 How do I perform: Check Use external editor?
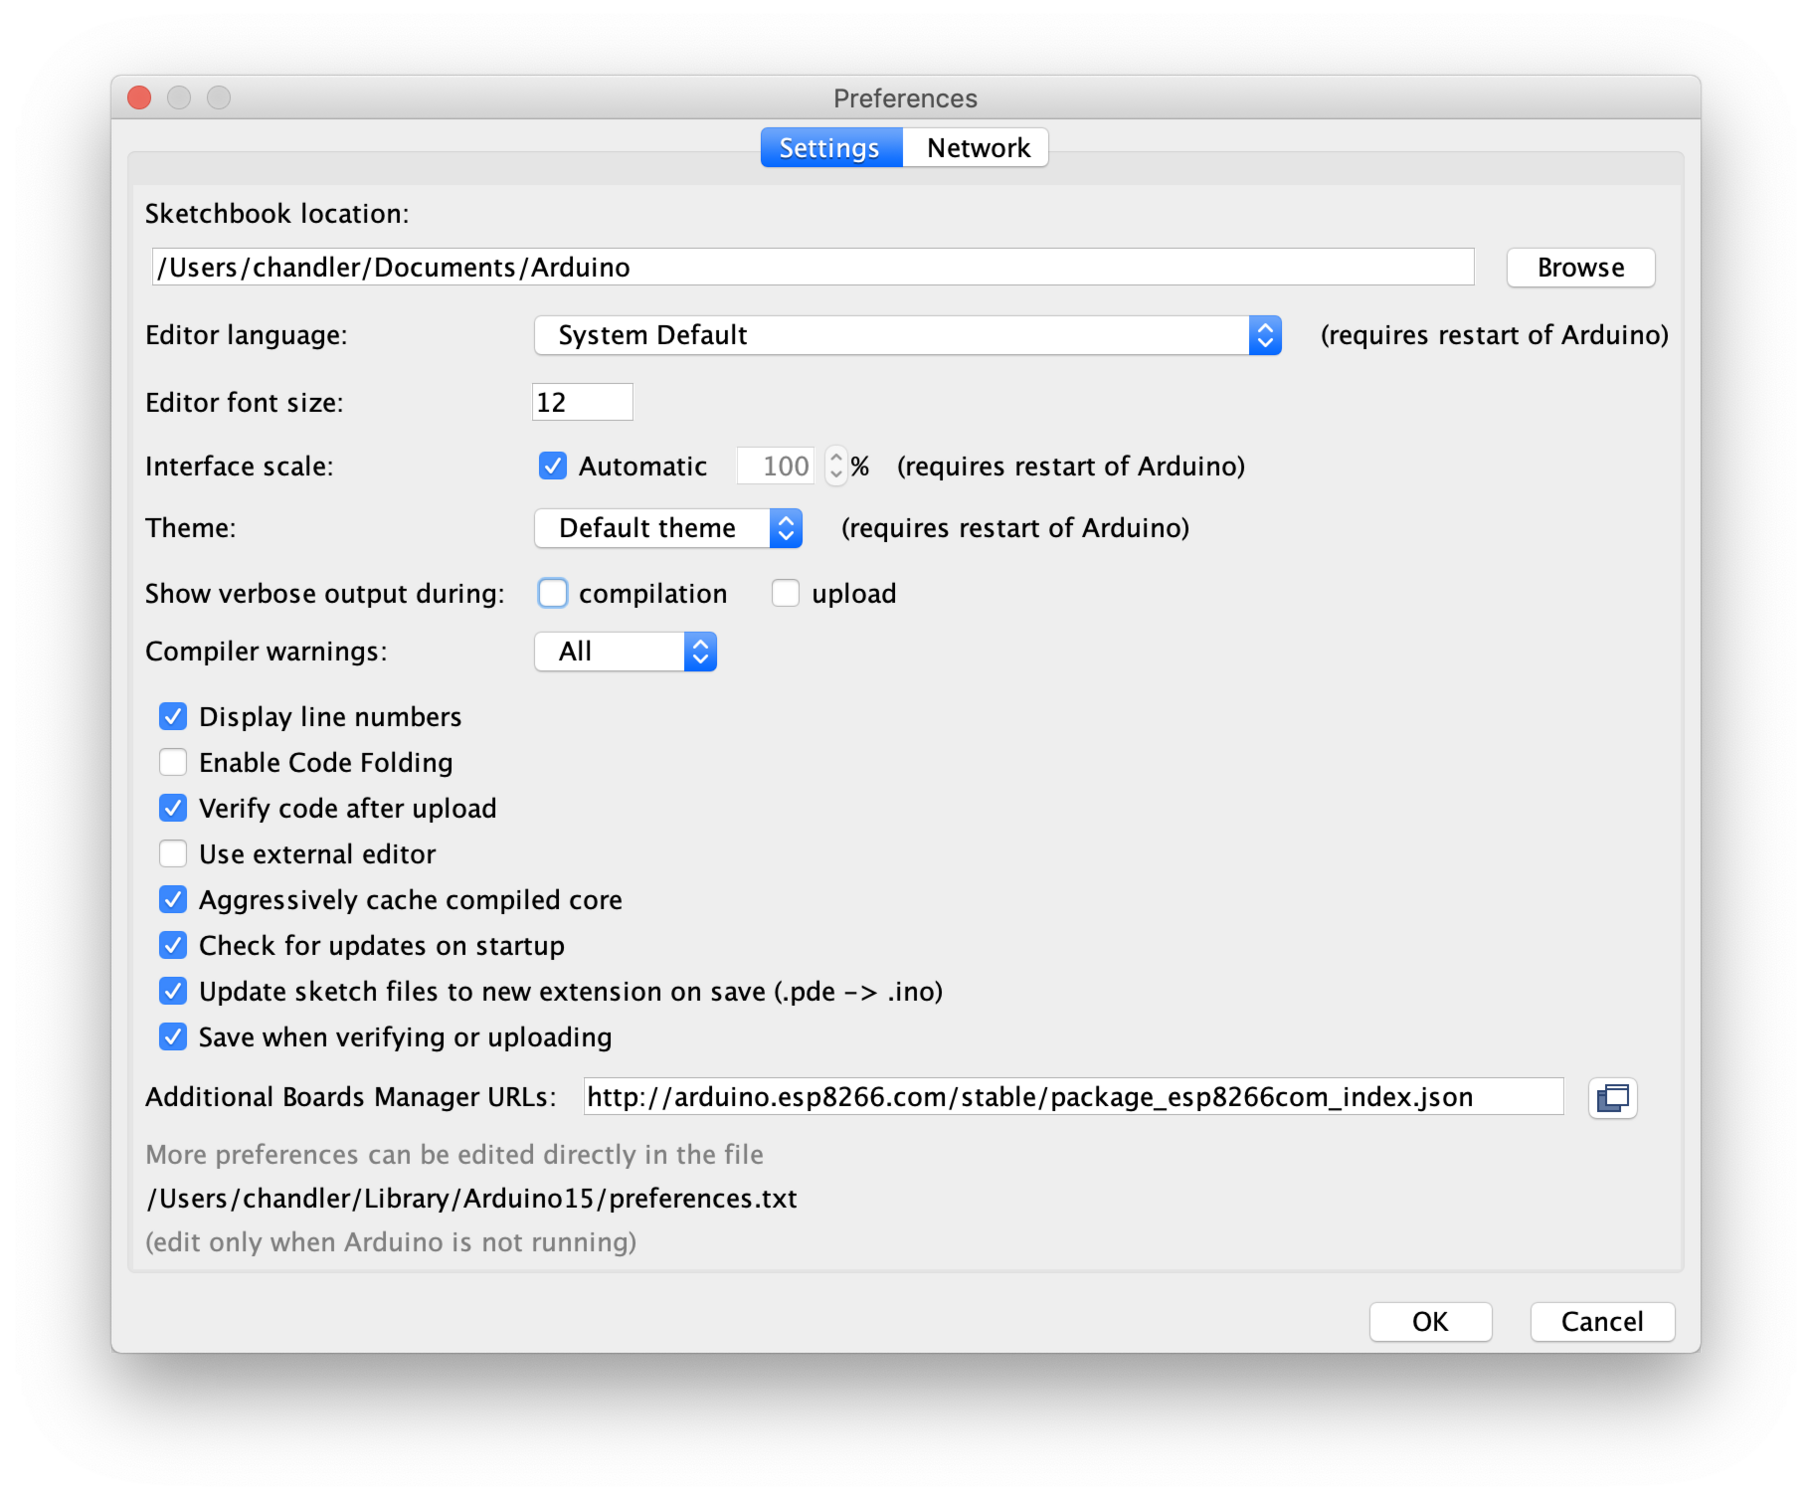(172, 853)
